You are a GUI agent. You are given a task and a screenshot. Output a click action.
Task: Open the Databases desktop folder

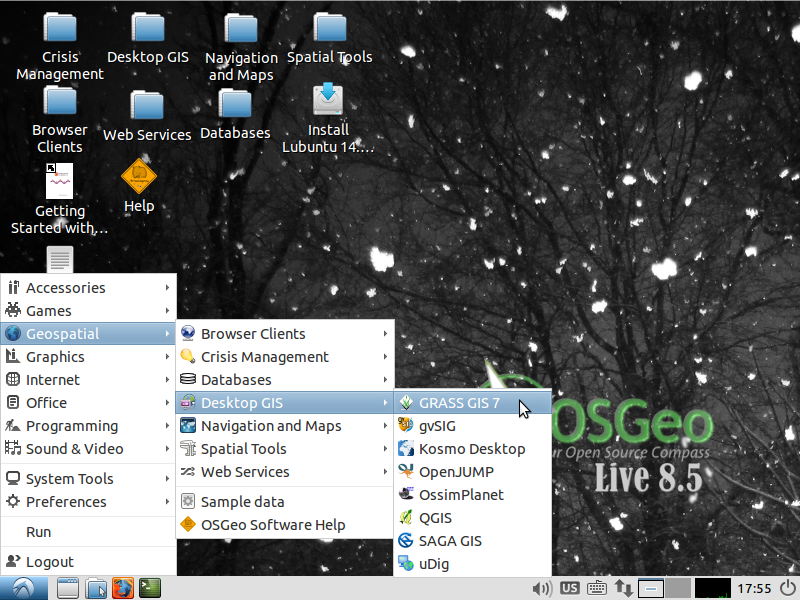235,104
